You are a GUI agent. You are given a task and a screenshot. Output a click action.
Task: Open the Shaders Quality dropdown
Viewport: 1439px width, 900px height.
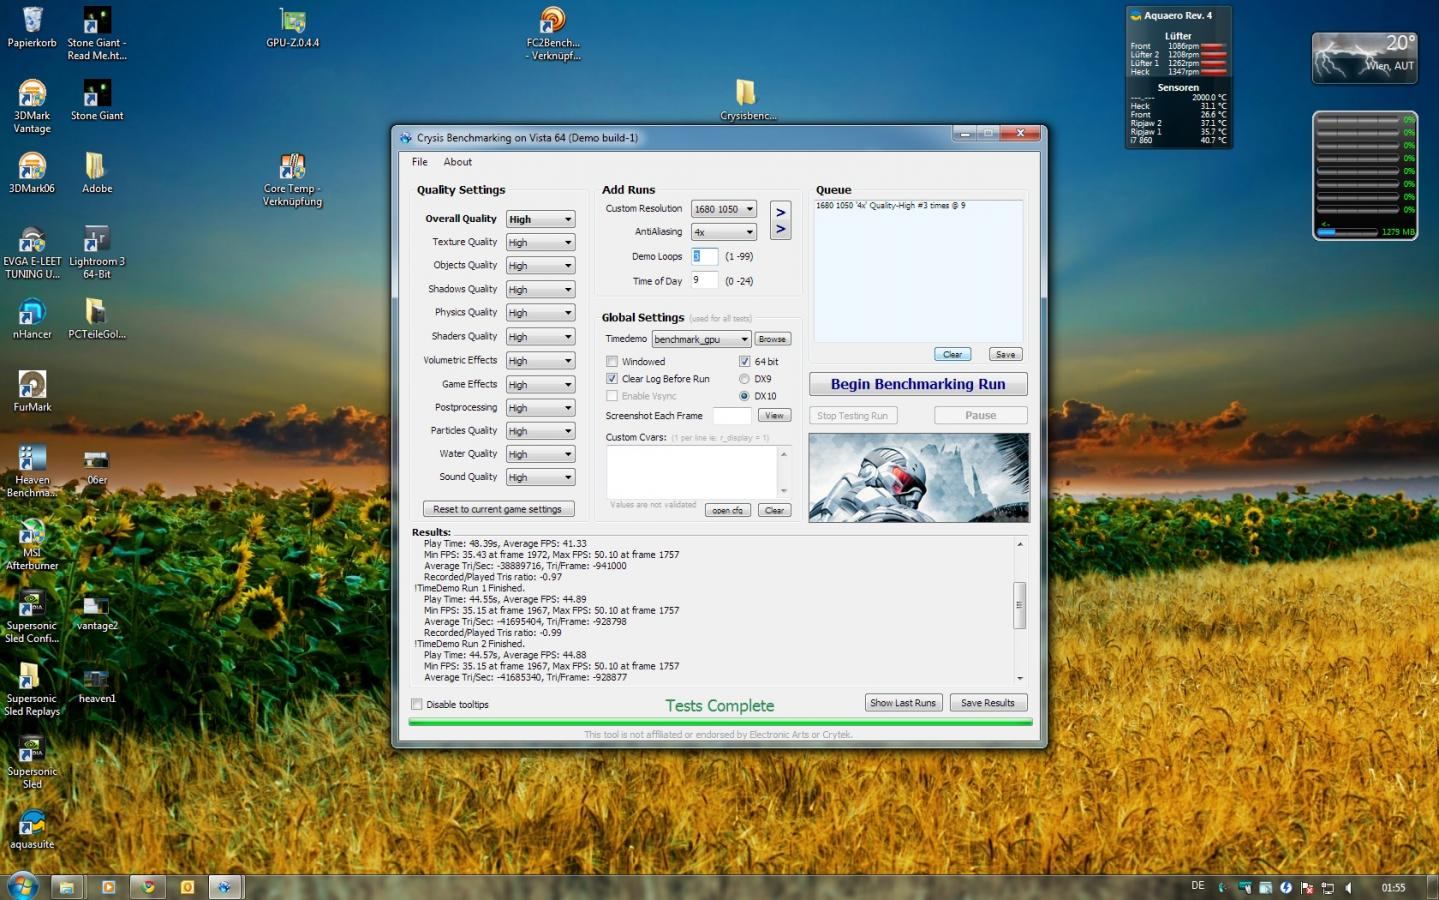(540, 337)
